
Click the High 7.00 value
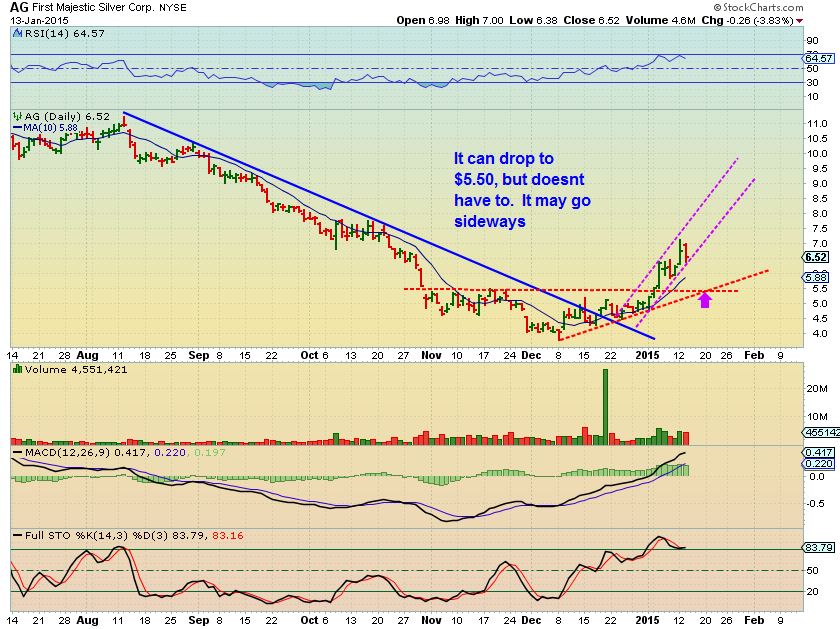(x=479, y=20)
